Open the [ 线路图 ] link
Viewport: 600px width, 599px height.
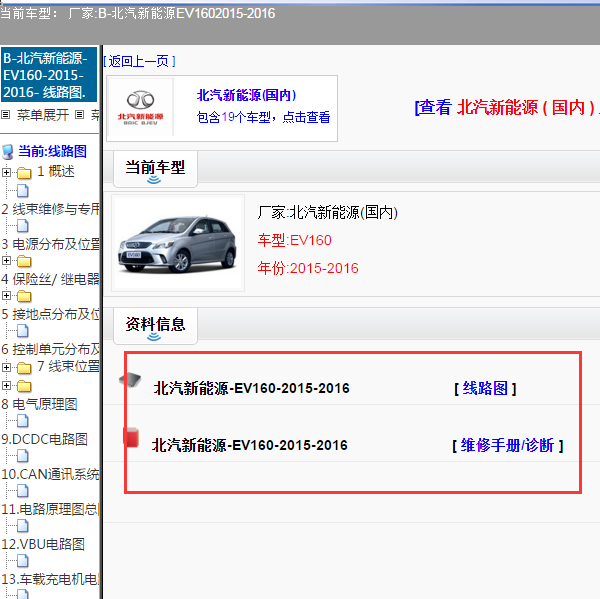coord(485,388)
